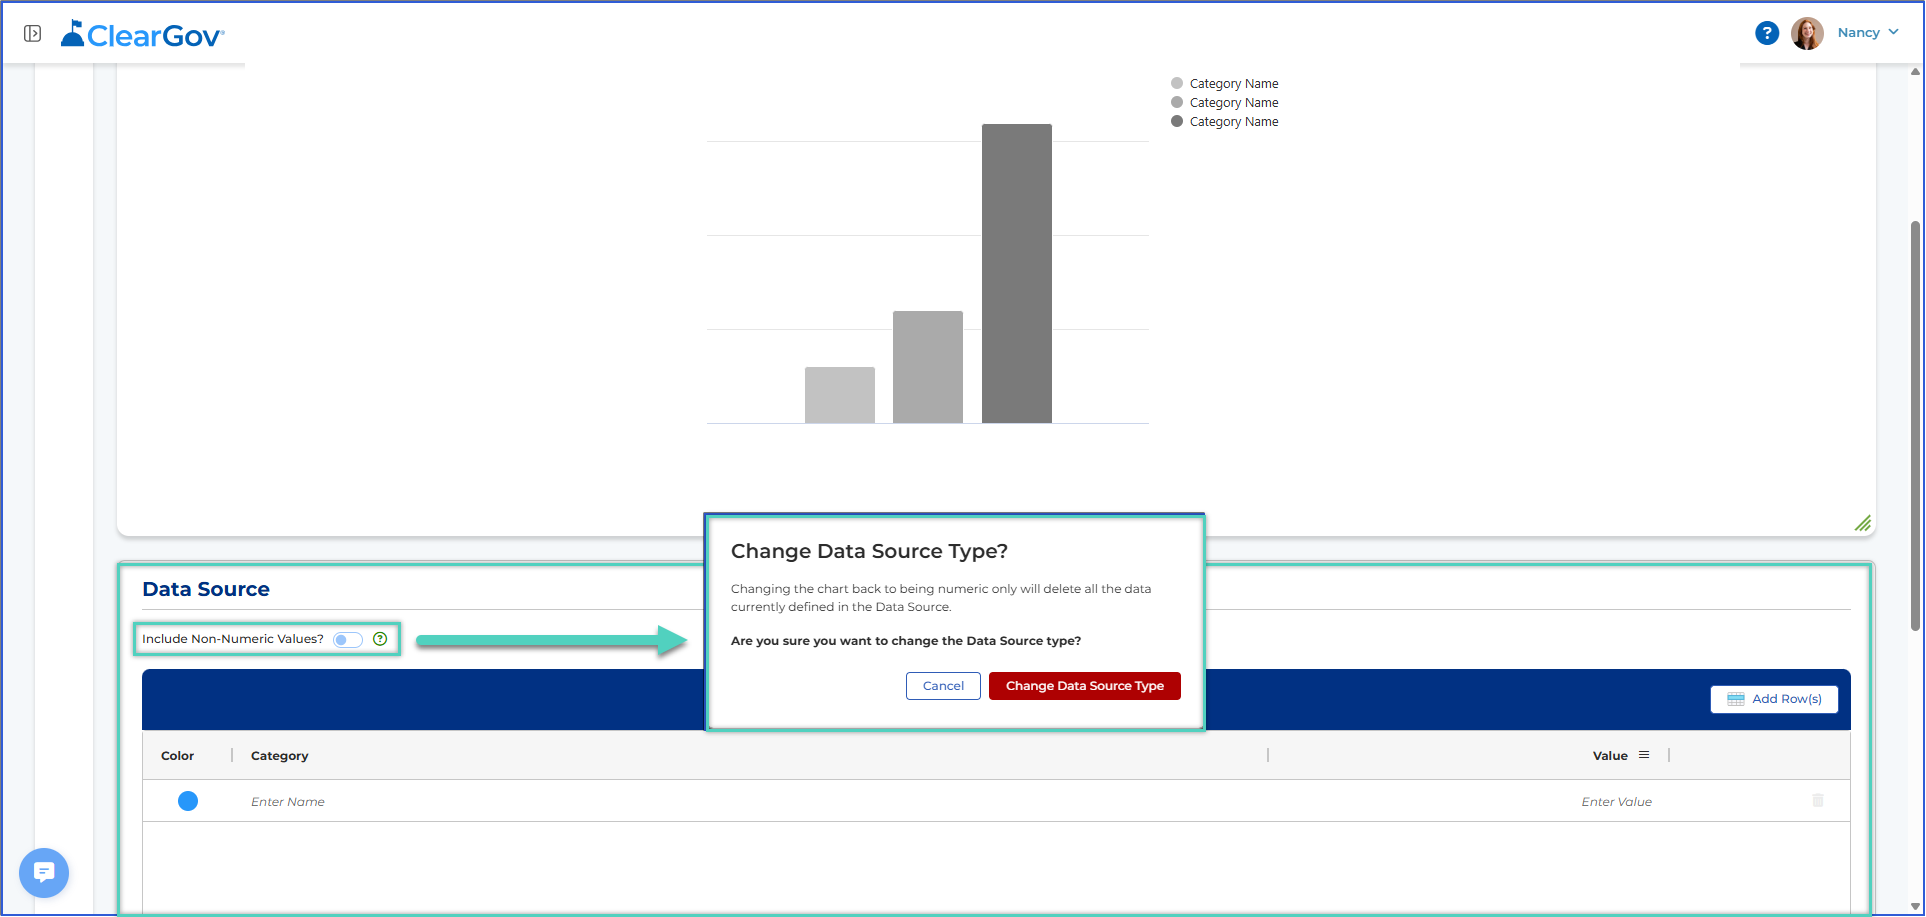1926x917 pixels.
Task: Click the shortest light gray bar
Action: point(840,395)
